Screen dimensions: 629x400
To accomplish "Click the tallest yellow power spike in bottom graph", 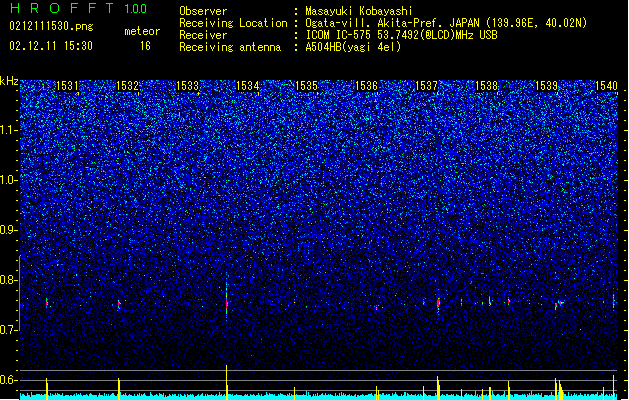I will pos(227,382).
